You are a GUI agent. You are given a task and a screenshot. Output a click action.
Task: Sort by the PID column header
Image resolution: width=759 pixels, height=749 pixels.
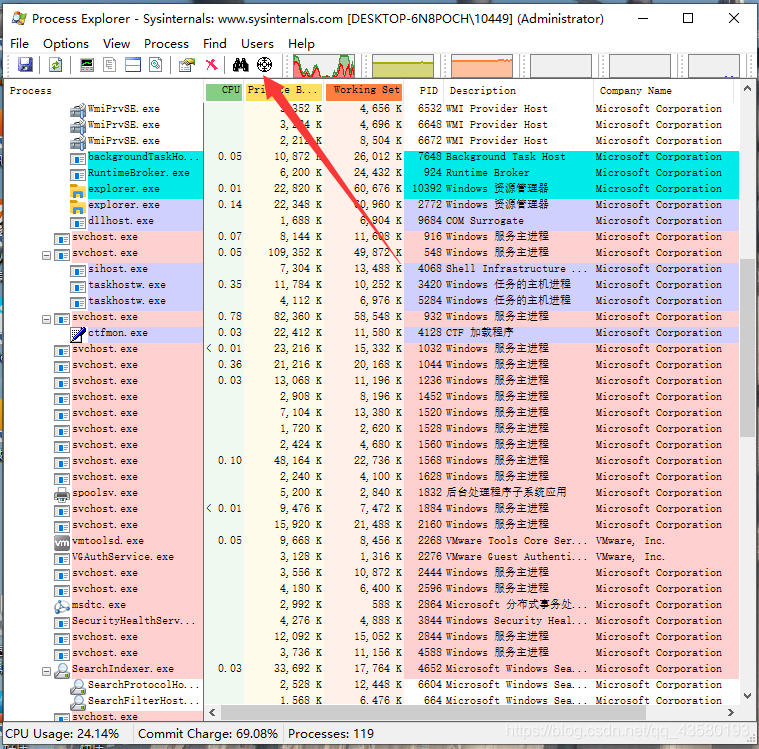pos(422,91)
